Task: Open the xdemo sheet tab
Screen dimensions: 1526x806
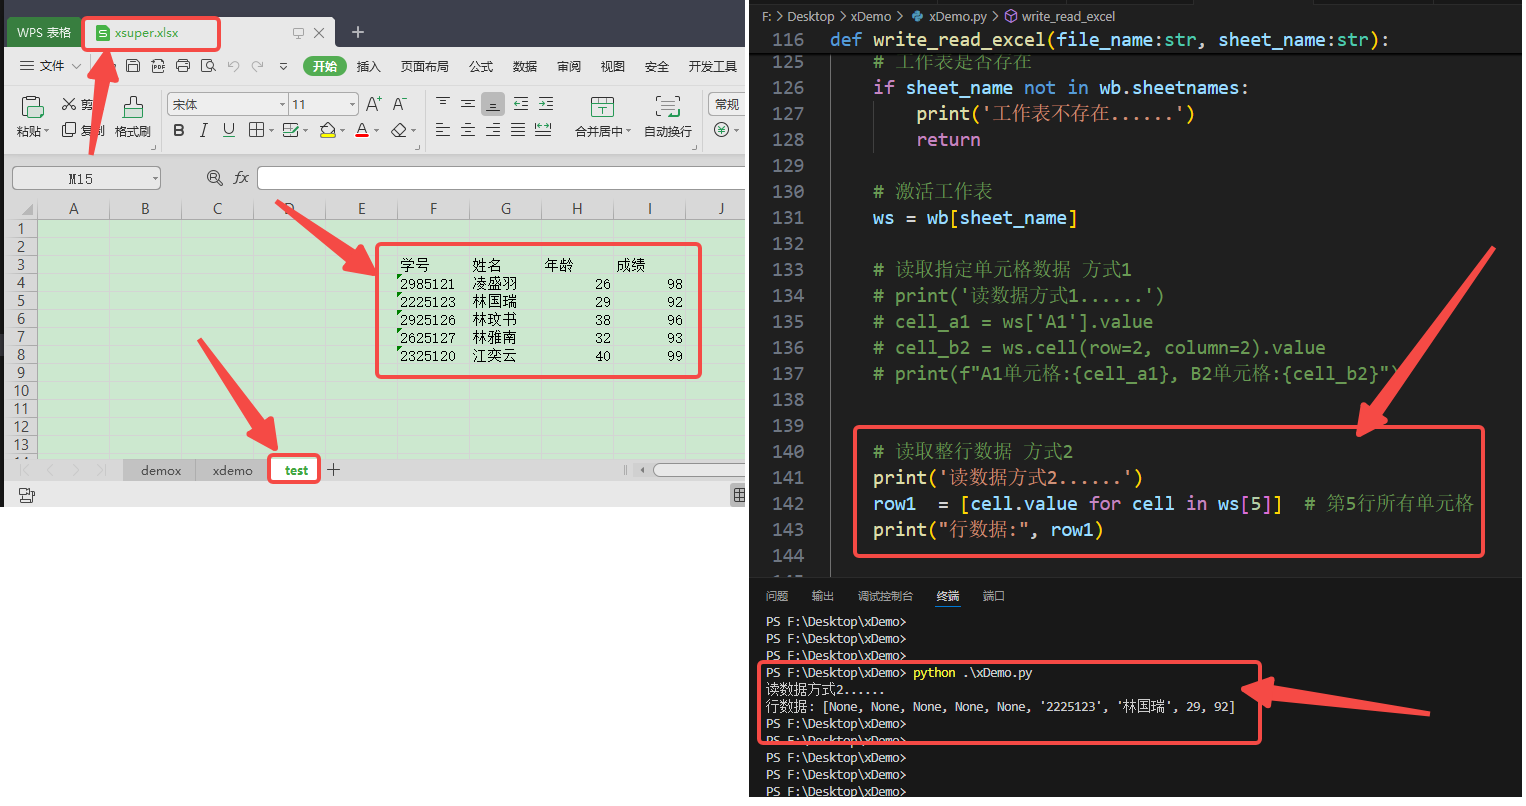Action: tap(232, 470)
